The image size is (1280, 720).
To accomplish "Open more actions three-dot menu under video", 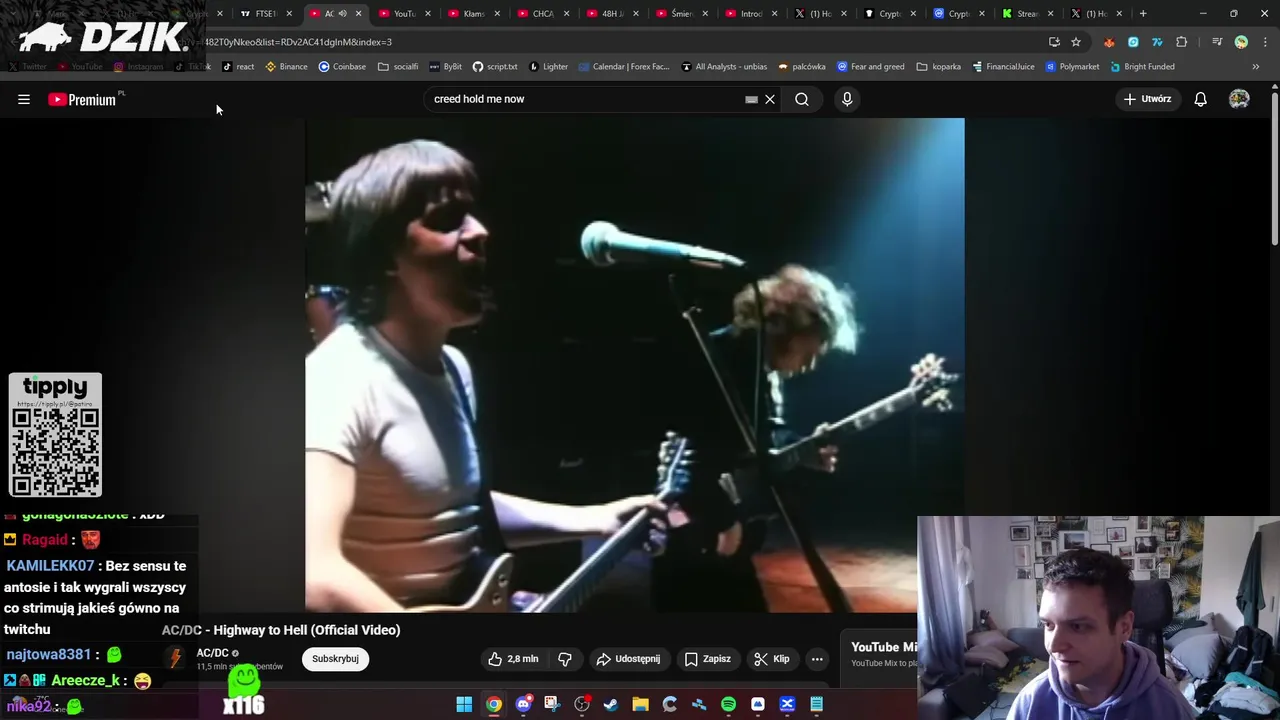I will click(x=817, y=659).
